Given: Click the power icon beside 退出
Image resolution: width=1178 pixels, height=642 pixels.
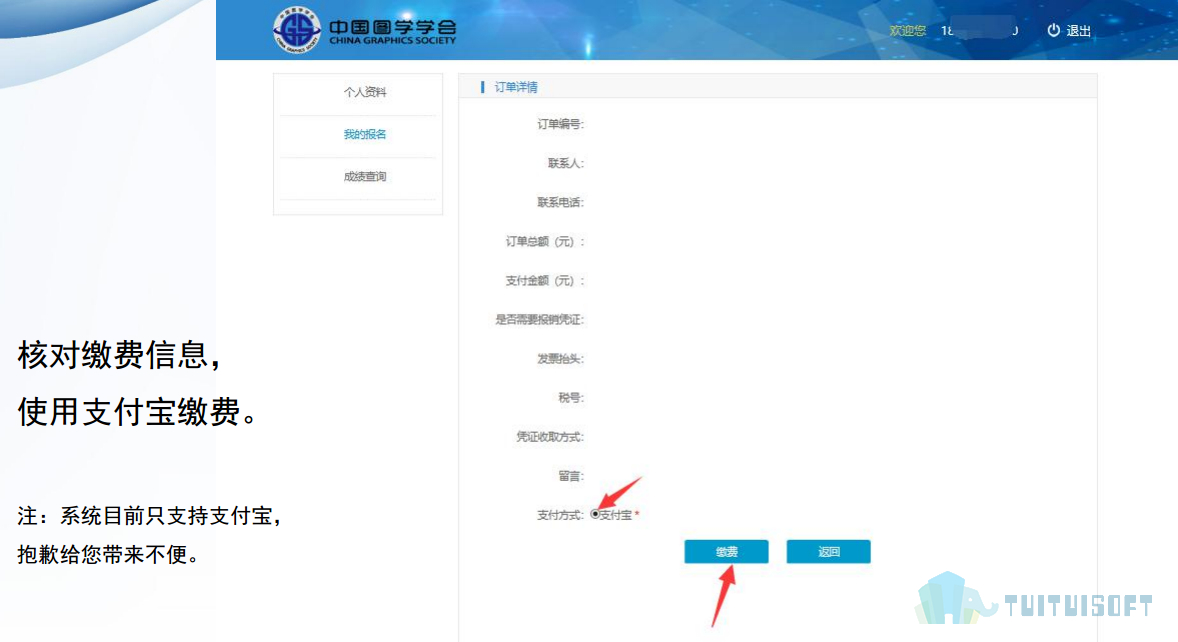Looking at the screenshot, I should click(x=1053, y=30).
